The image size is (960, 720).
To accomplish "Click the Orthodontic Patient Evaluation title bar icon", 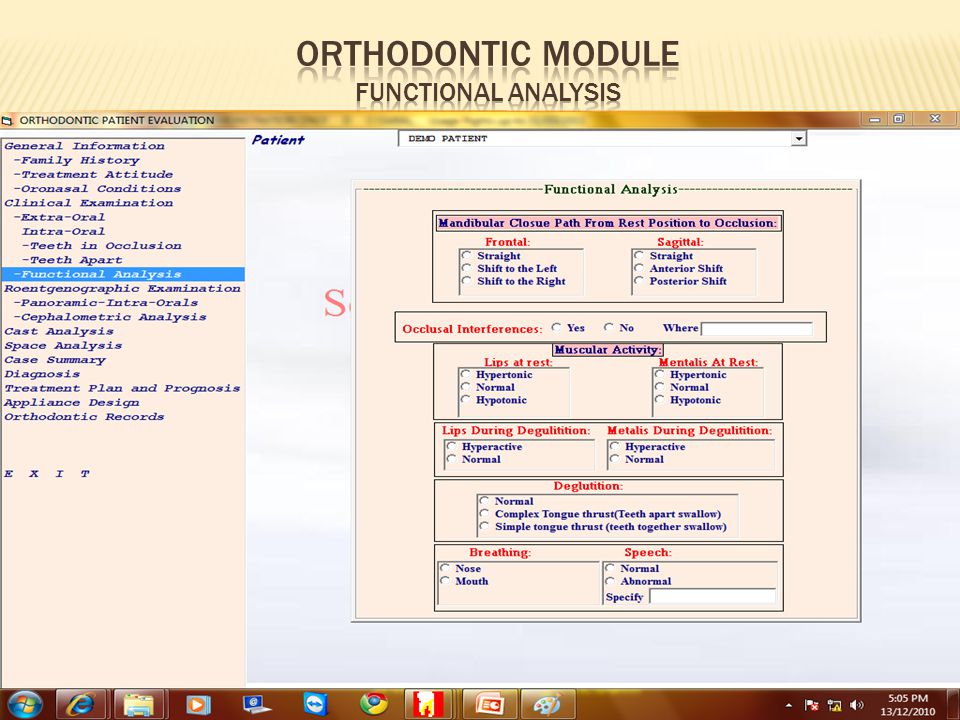I will coord(7,121).
